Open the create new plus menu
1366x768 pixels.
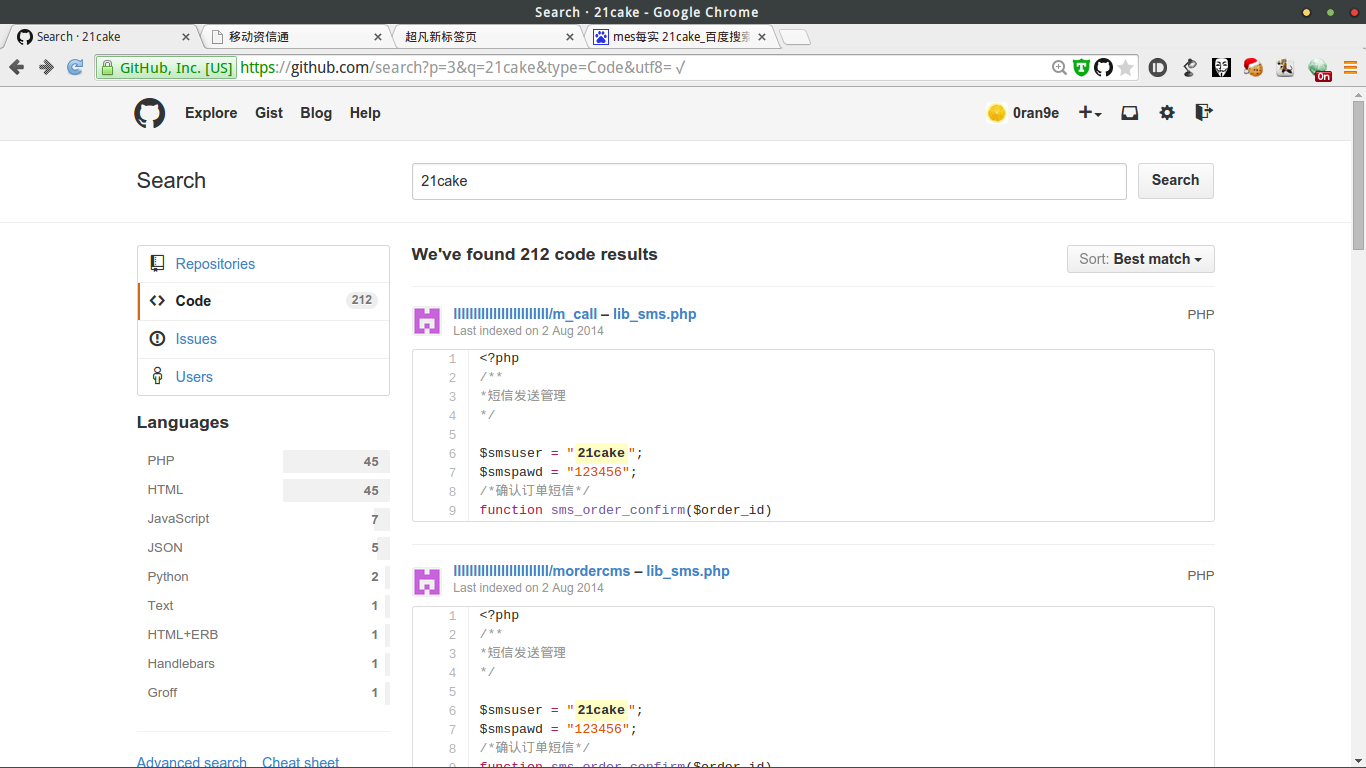pyautogui.click(x=1090, y=113)
